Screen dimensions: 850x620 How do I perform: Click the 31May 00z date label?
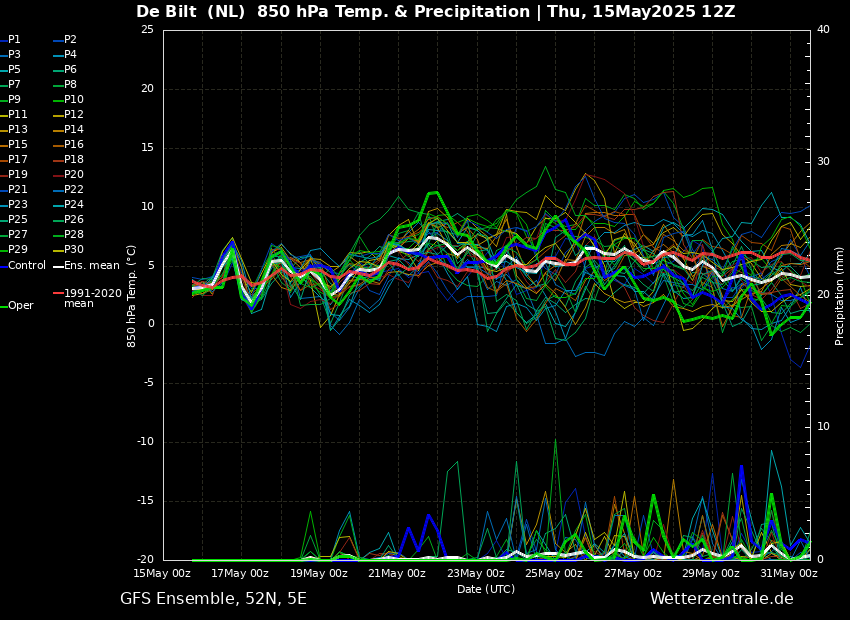point(788,573)
